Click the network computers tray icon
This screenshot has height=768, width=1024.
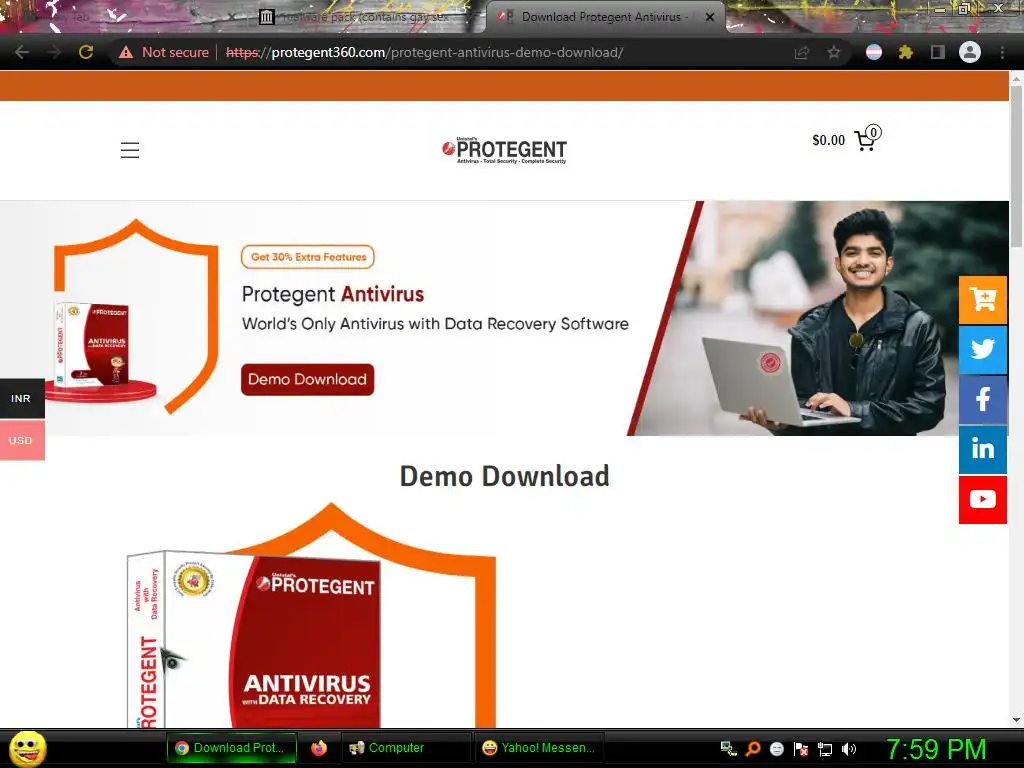click(x=728, y=749)
